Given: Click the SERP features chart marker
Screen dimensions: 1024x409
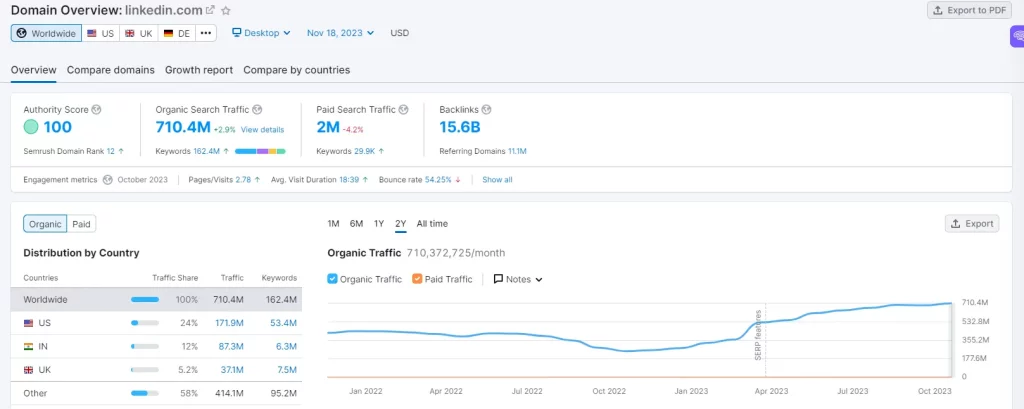Looking at the screenshot, I should pos(759,335).
